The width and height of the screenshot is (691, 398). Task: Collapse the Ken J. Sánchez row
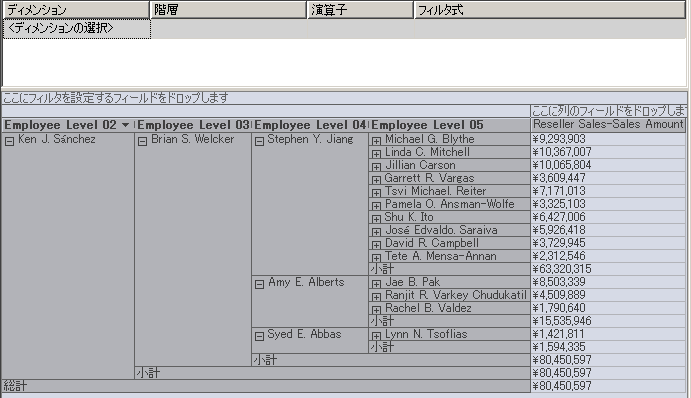coord(10,141)
